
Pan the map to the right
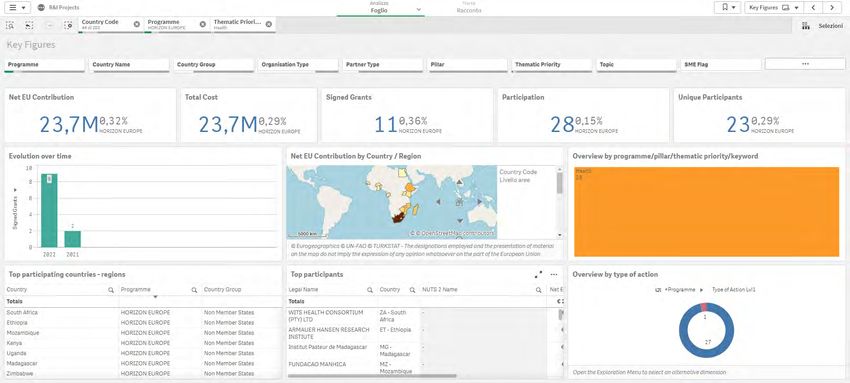479,202
